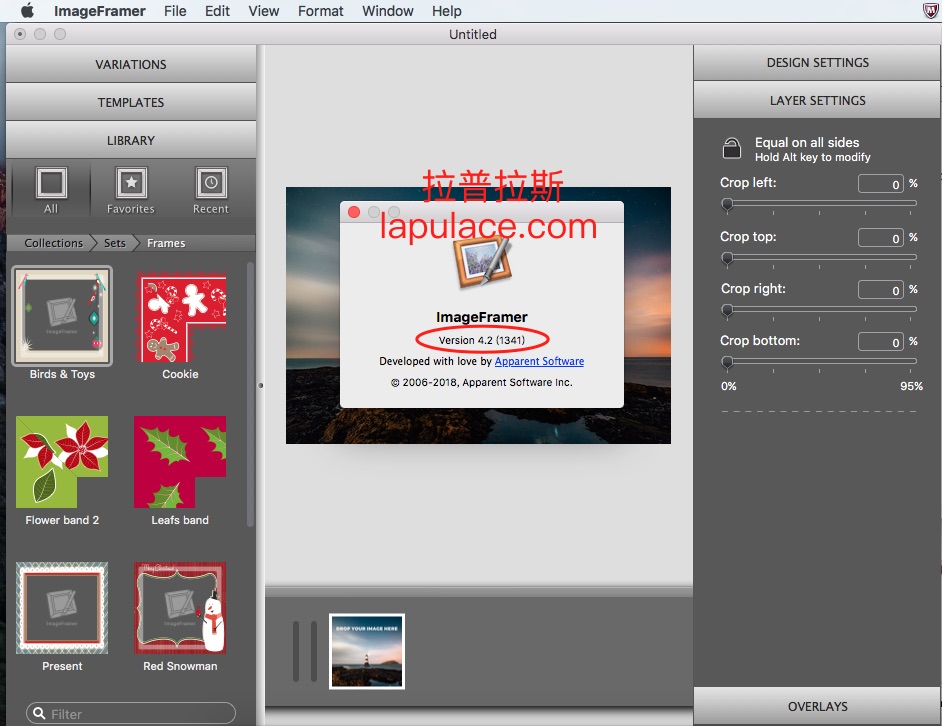Click the ImageFramer app icon in About dialog
Viewport: 942px width, 726px height.
click(484, 261)
